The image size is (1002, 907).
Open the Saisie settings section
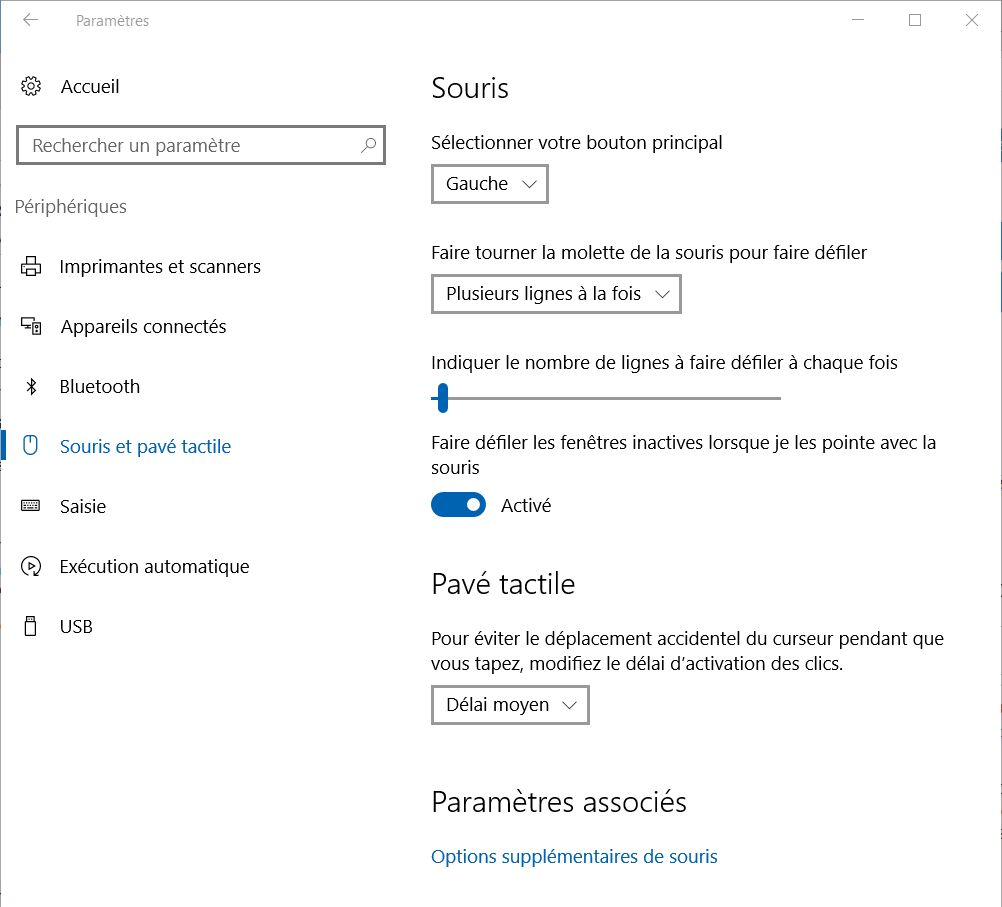click(x=83, y=507)
